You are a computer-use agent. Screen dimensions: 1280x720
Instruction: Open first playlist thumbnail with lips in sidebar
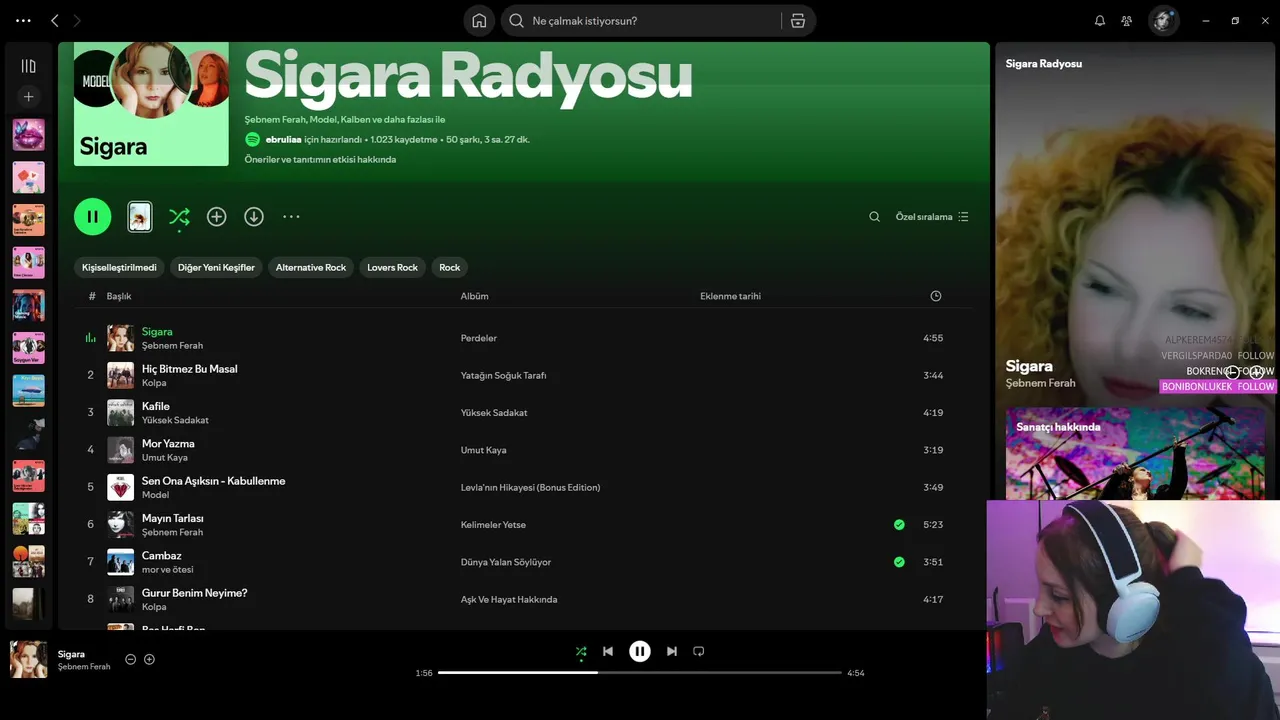28,134
